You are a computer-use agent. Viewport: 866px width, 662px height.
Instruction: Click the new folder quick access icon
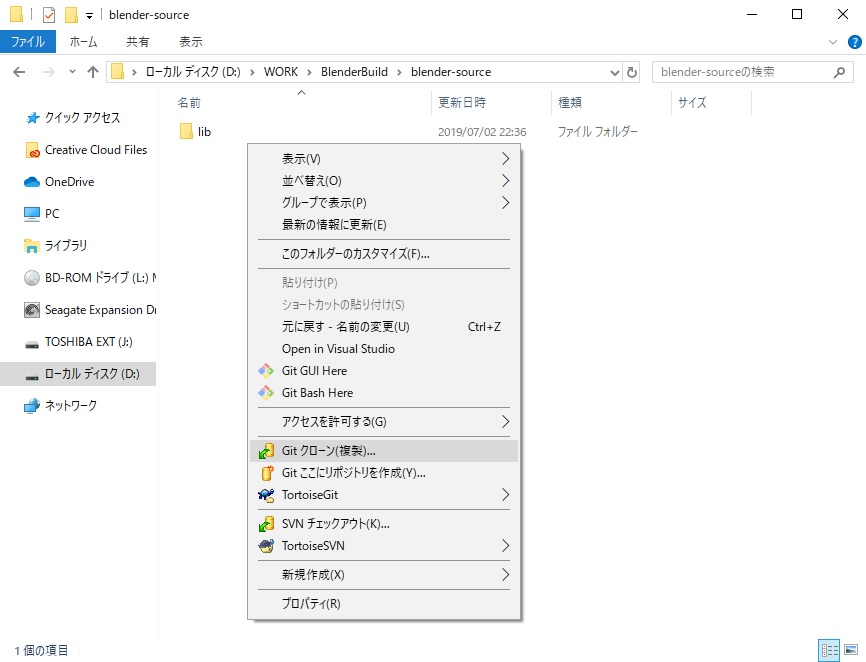(x=71, y=15)
